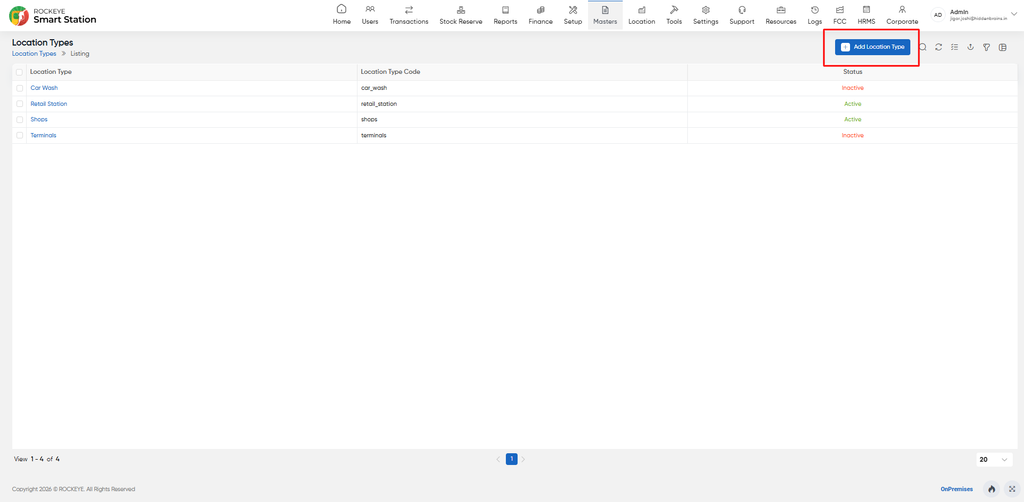
Task: Sort by the Location Type Code column header
Action: click(391, 72)
